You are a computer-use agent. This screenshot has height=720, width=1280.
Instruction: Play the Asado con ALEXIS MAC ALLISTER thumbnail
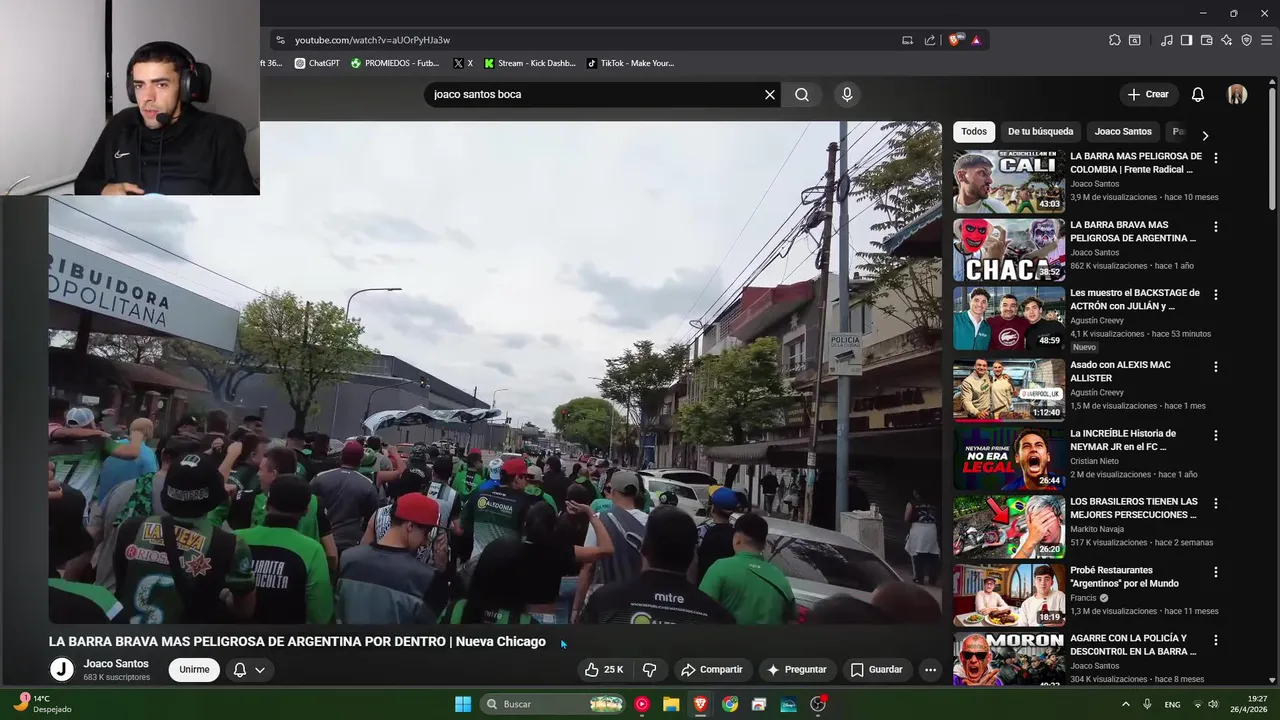(1009, 390)
